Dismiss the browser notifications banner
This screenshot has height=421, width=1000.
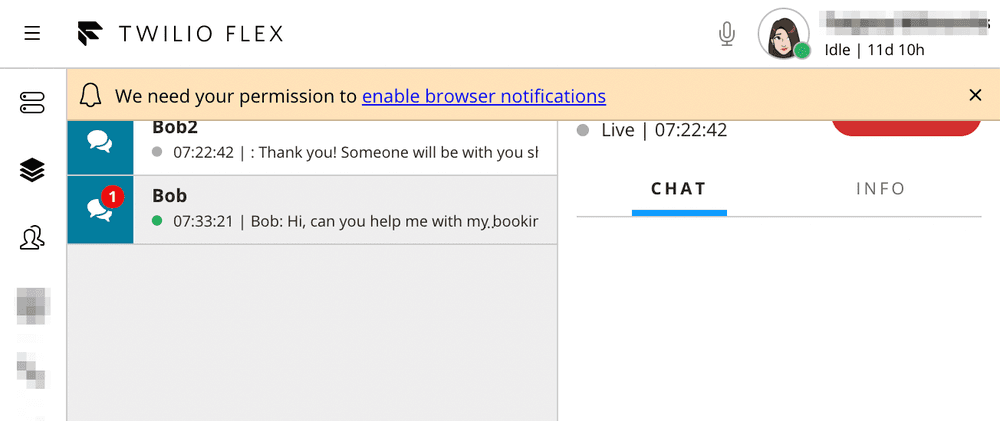(x=976, y=95)
